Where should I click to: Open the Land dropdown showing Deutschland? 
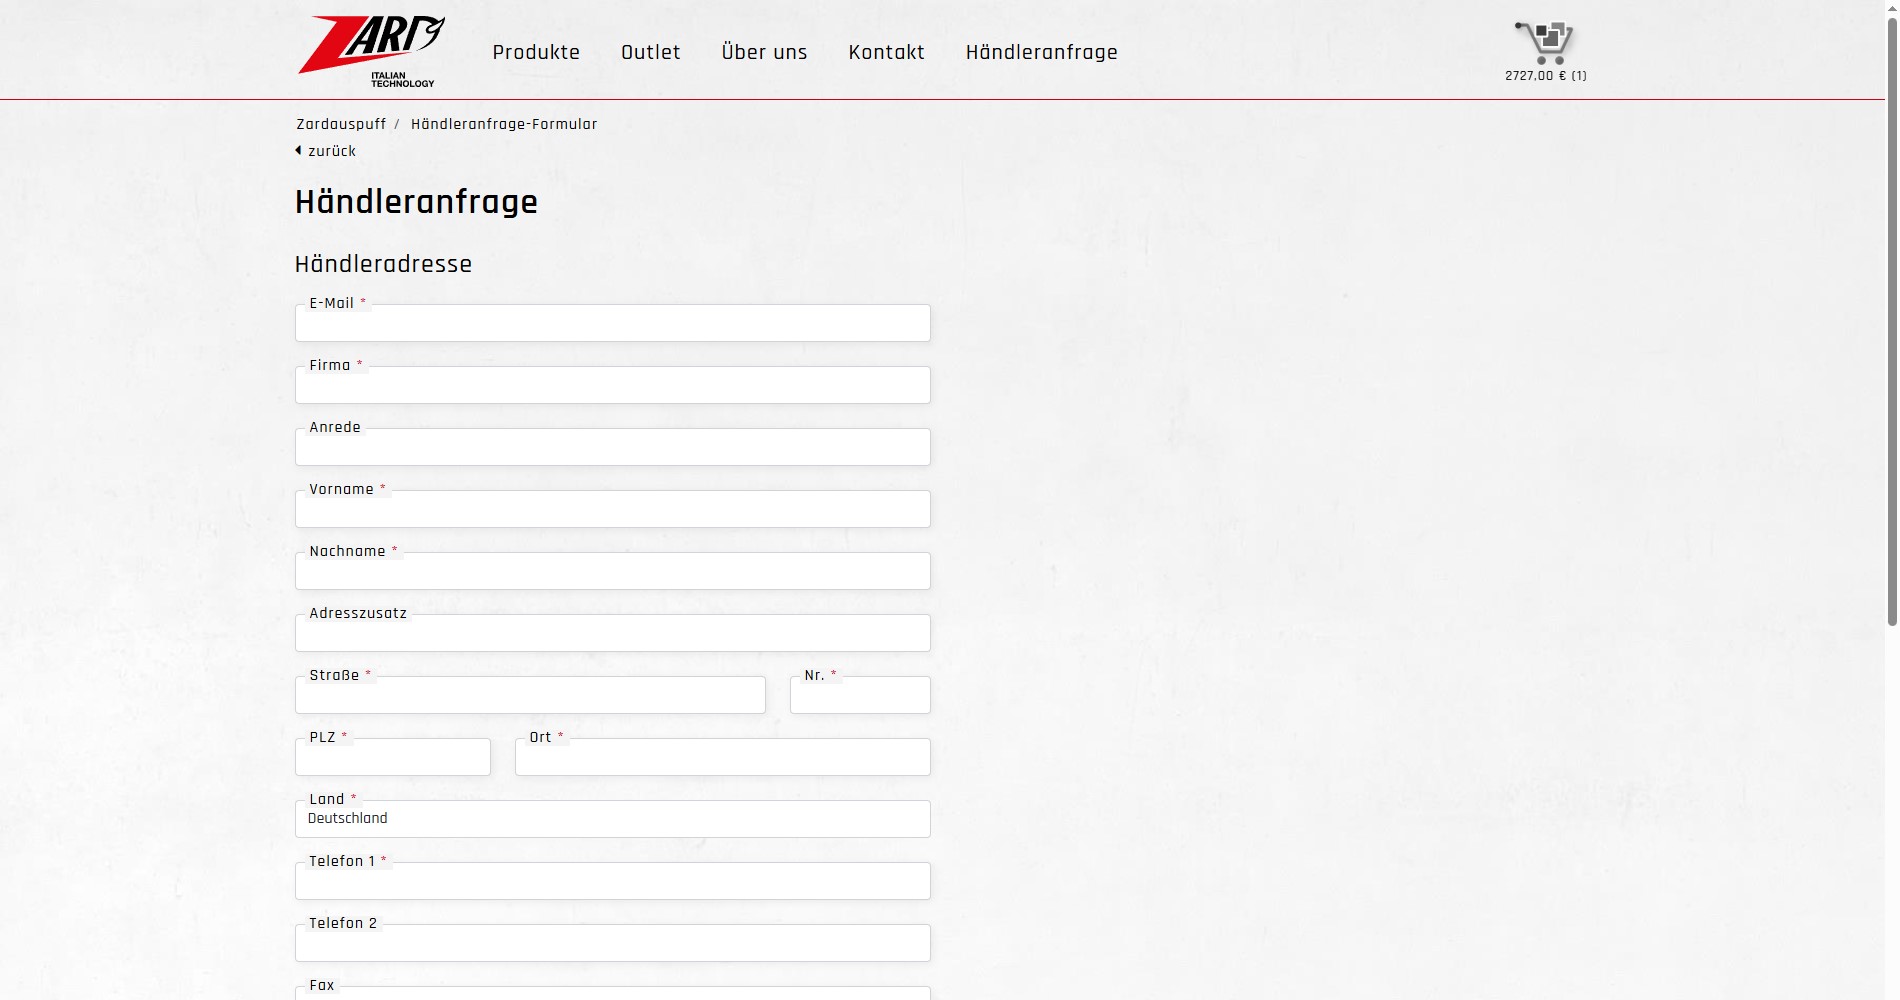coord(612,819)
